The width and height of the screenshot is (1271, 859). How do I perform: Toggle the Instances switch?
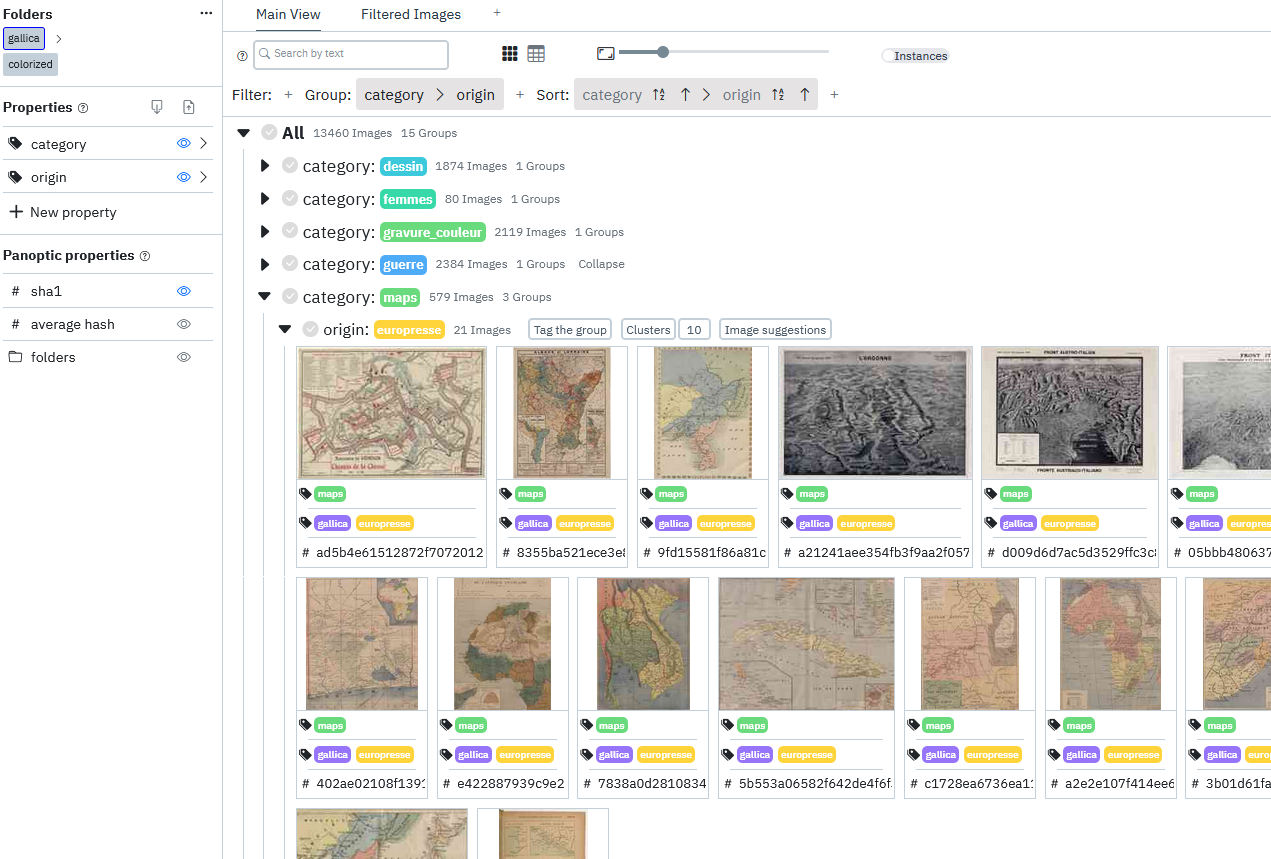click(888, 56)
